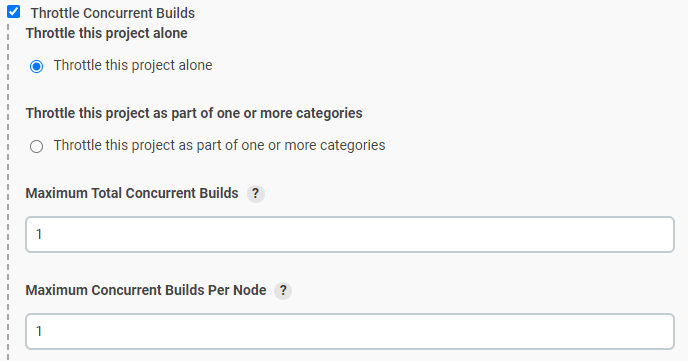Open help for Maximum Total Concurrent Builds

click(x=255, y=193)
